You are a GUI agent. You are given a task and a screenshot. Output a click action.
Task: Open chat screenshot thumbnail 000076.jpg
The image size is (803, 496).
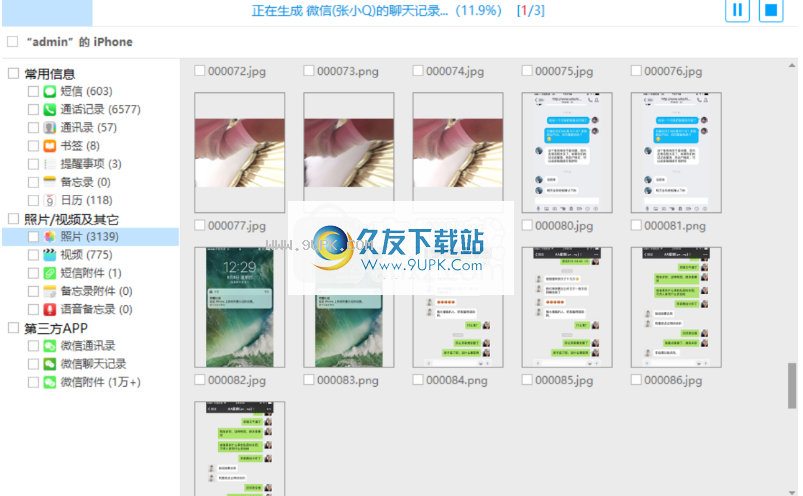[676, 153]
